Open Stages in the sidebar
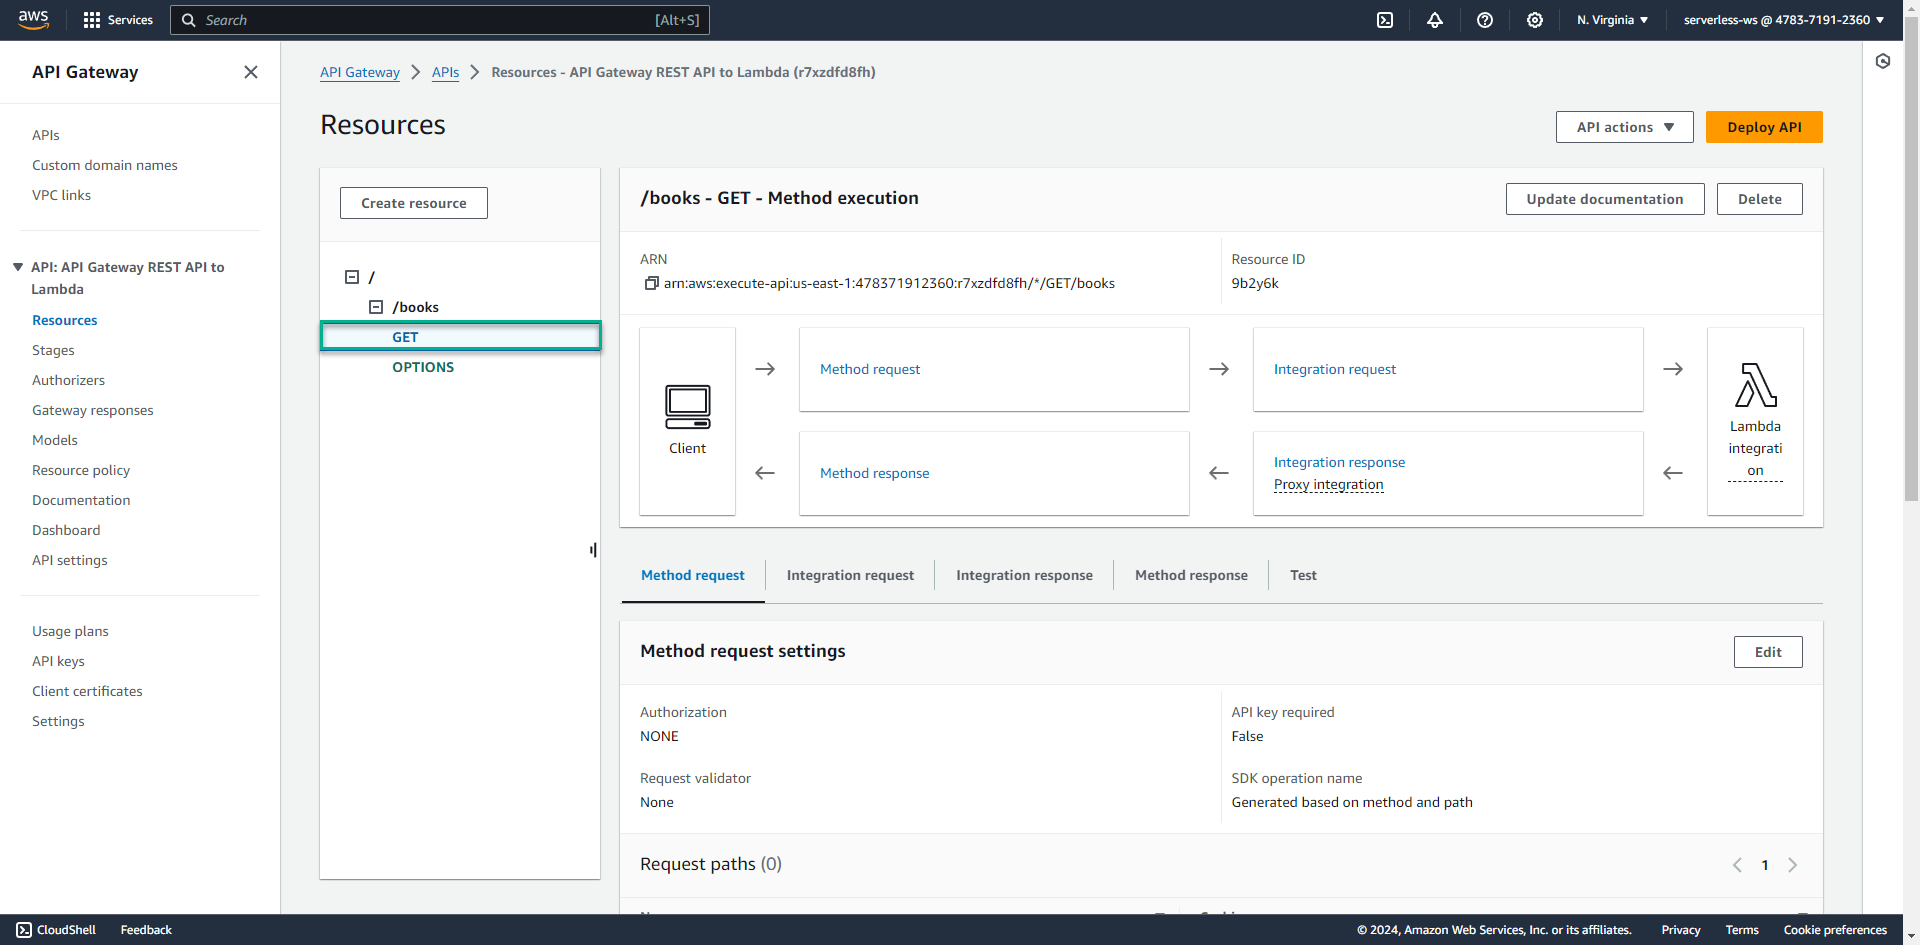 [x=53, y=350]
